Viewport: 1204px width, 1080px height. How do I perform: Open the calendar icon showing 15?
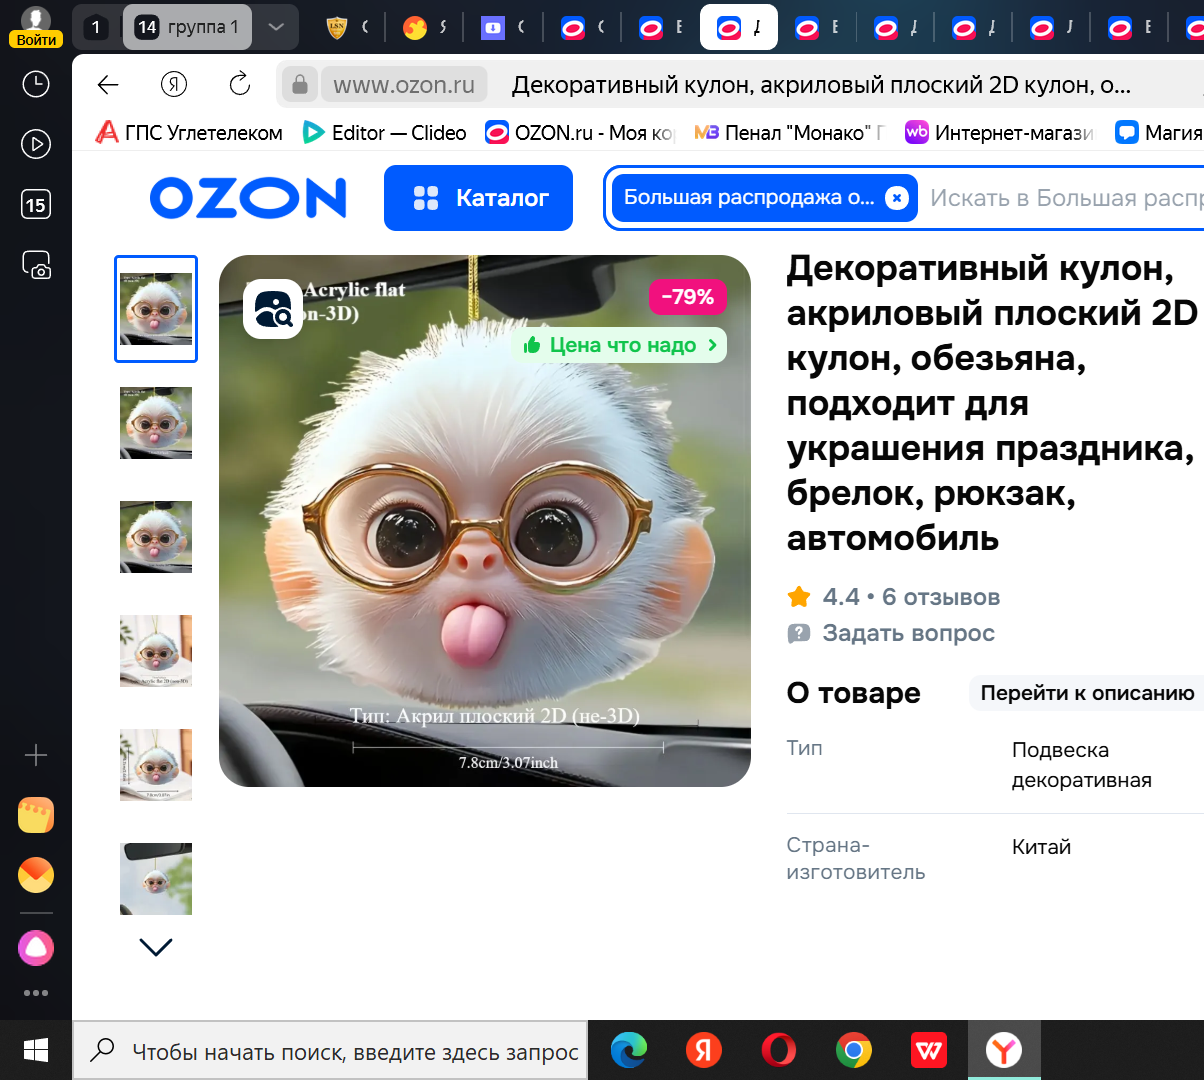click(36, 204)
